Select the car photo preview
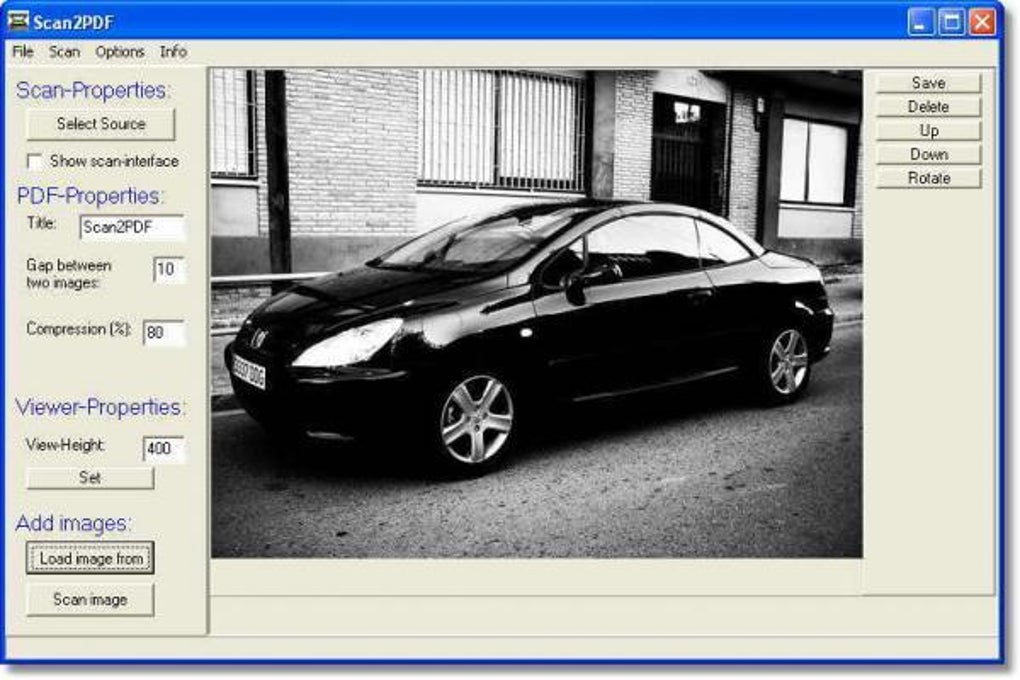 pyautogui.click(x=537, y=314)
